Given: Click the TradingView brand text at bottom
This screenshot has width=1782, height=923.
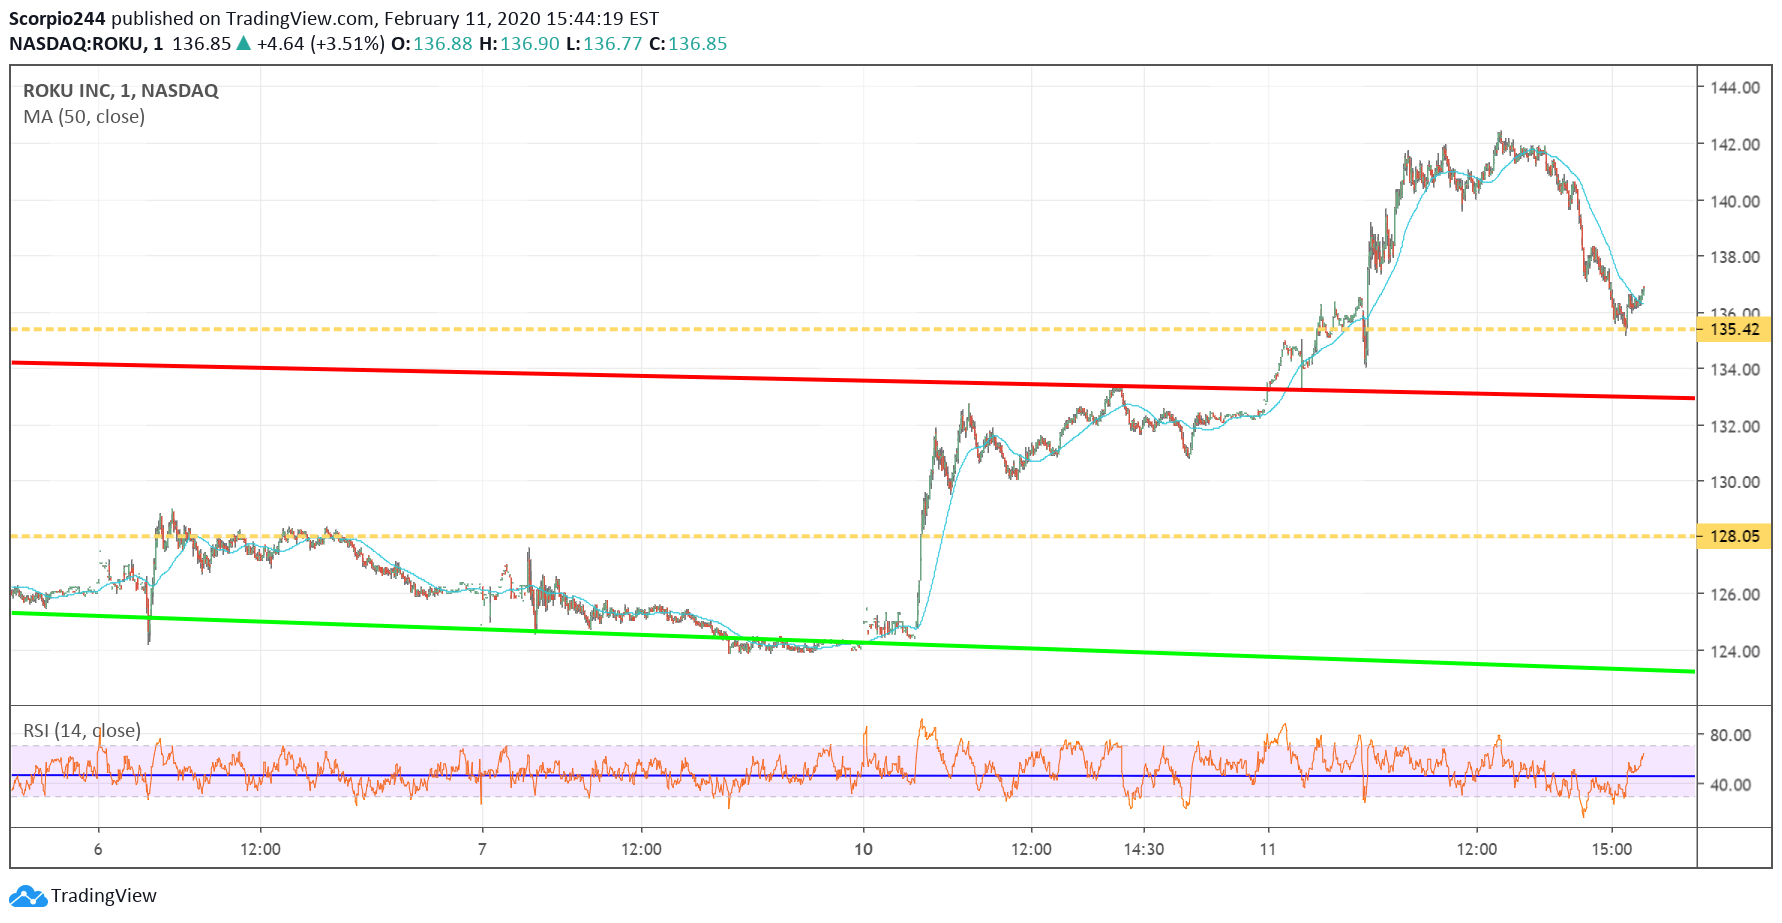Looking at the screenshot, I should 104,896.
